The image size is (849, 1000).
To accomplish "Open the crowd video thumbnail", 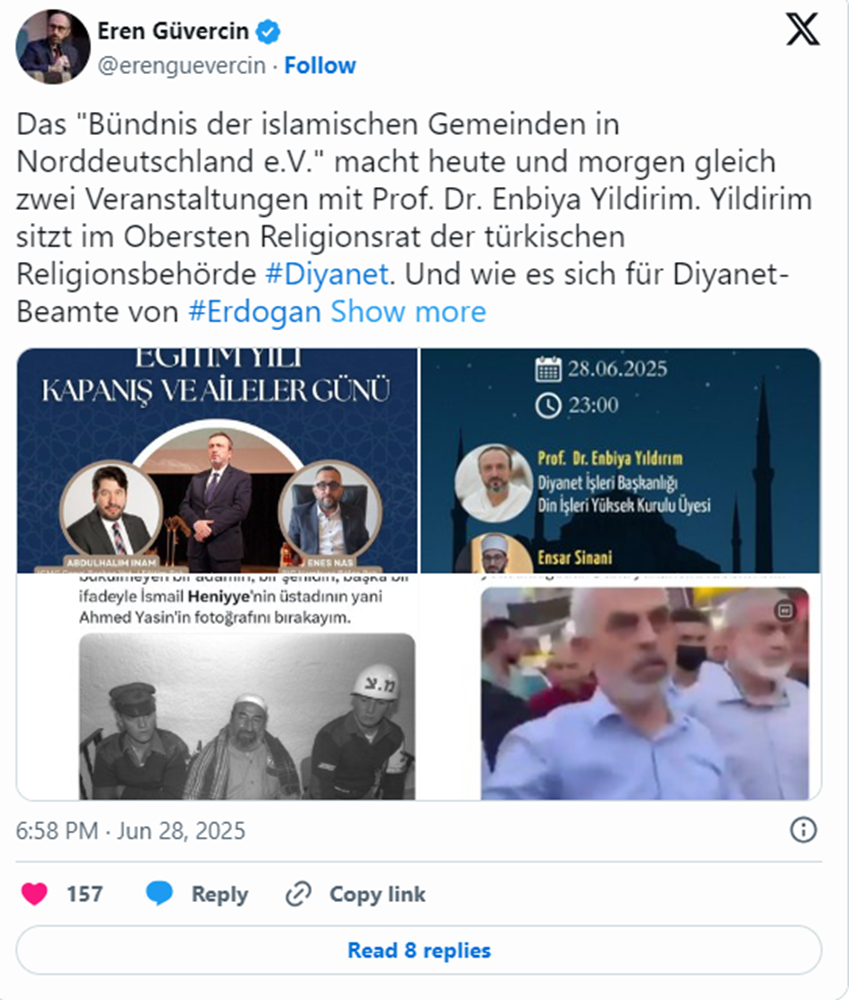I will pos(645,694).
